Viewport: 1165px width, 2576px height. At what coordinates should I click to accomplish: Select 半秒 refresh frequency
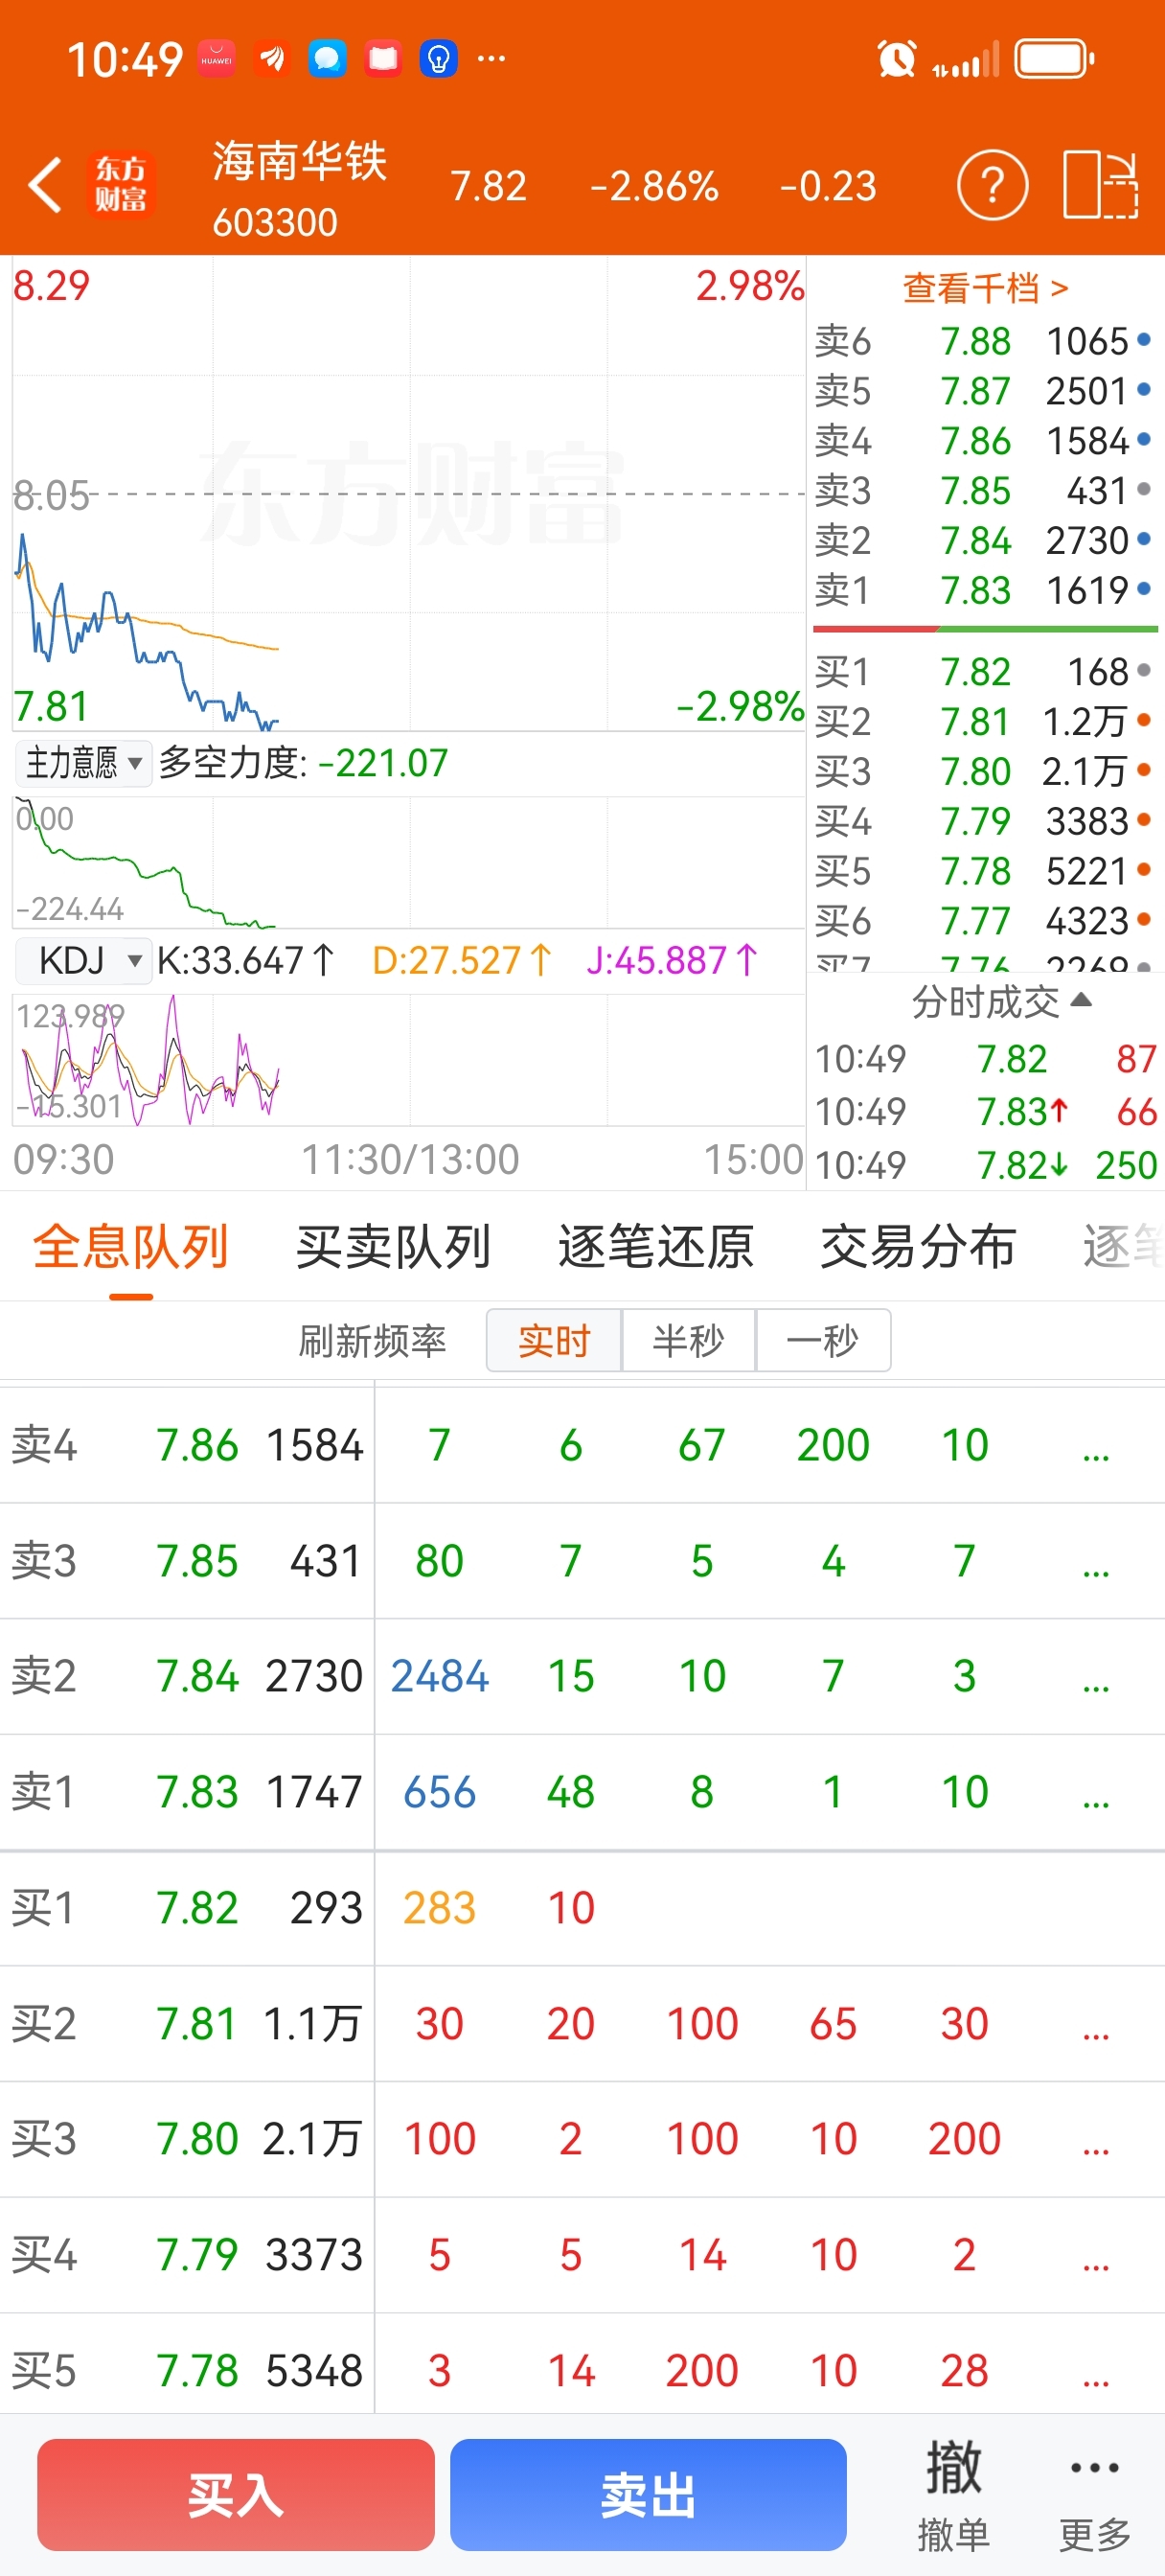[x=688, y=1340]
